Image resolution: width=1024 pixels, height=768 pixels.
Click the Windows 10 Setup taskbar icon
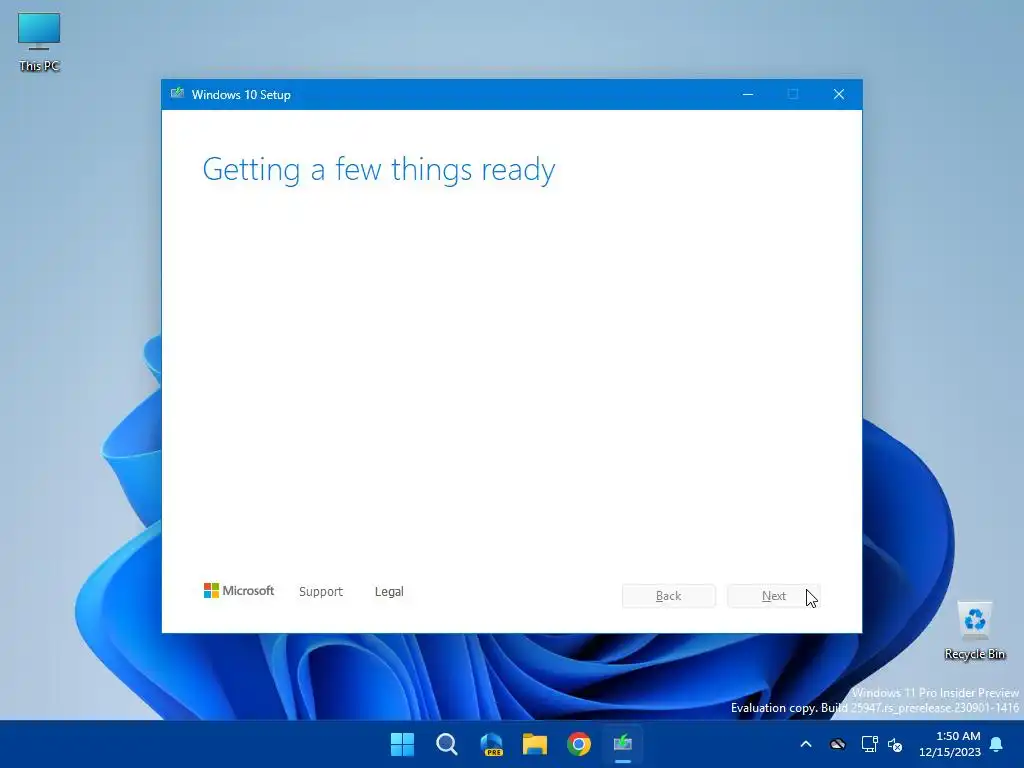pyautogui.click(x=623, y=744)
